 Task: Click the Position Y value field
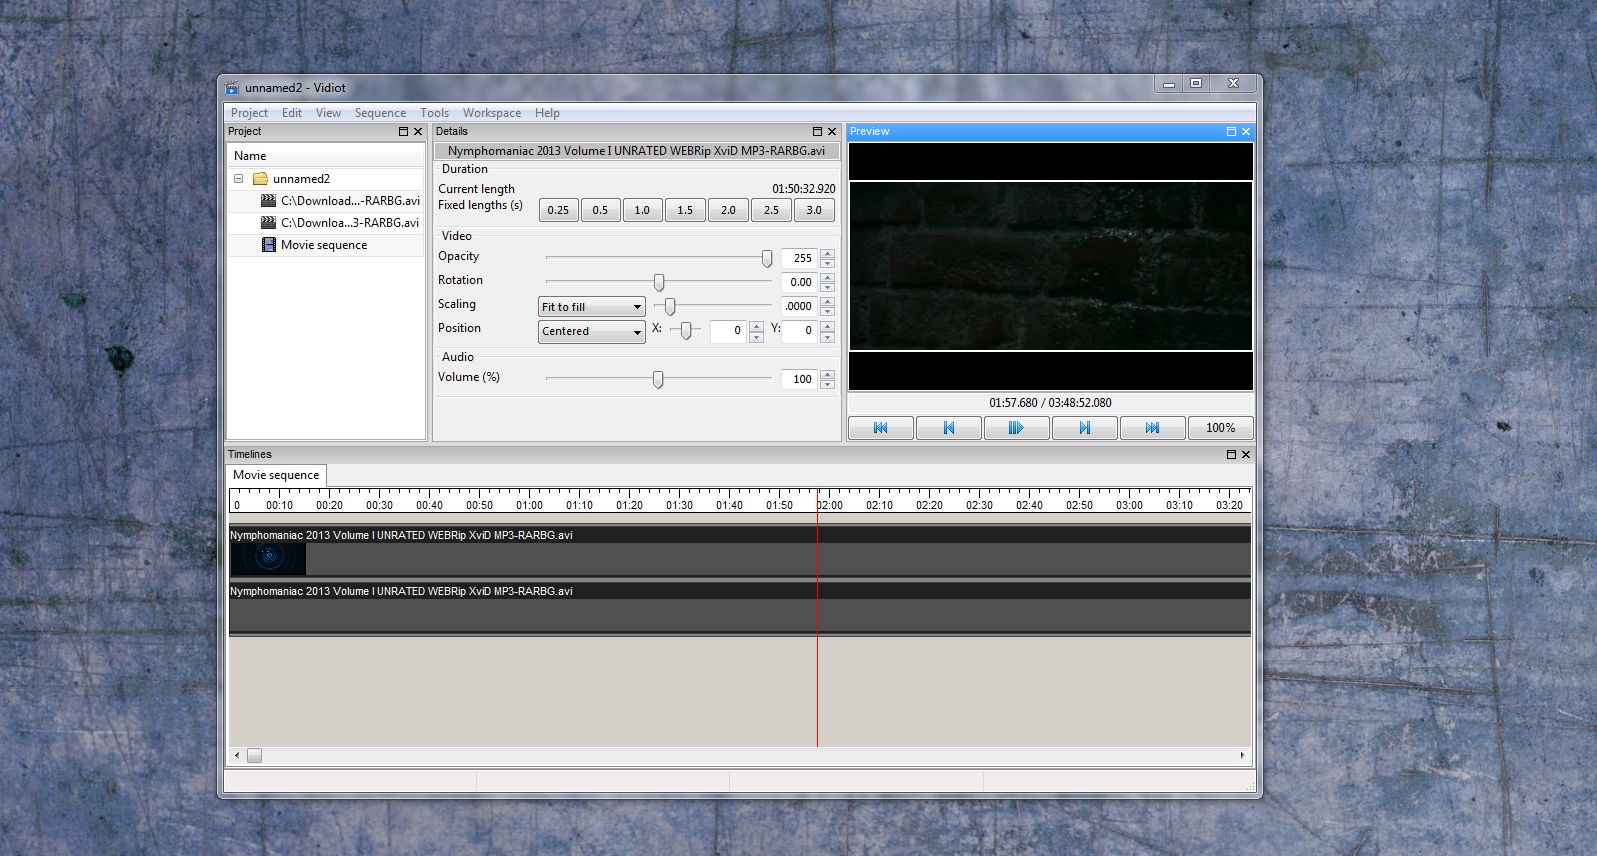[x=799, y=330]
